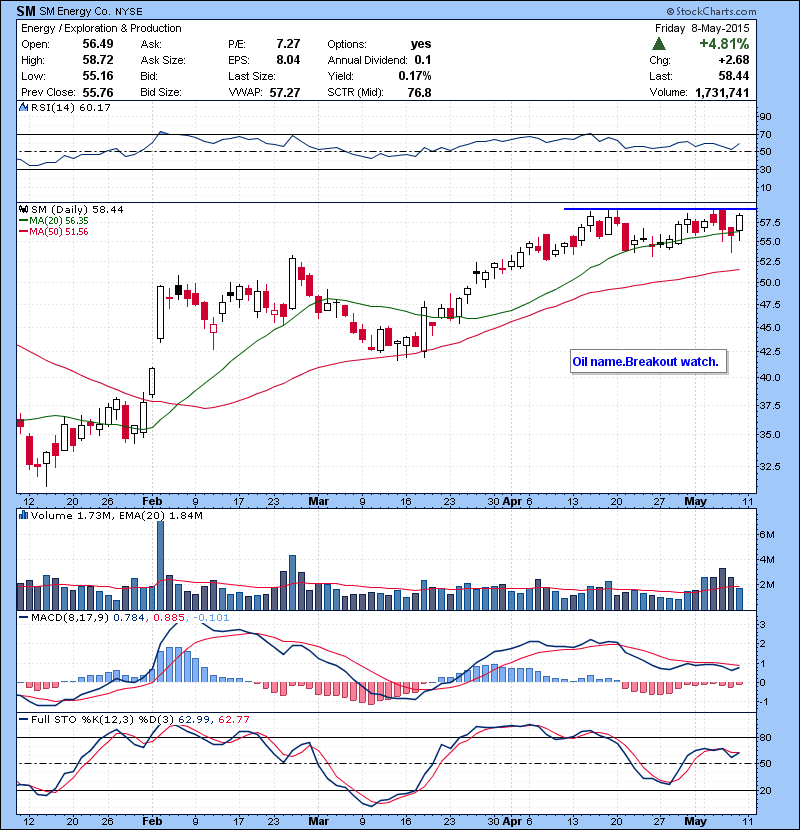The image size is (800, 830).
Task: Click the NYSE exchange label
Action: pyautogui.click(x=129, y=12)
